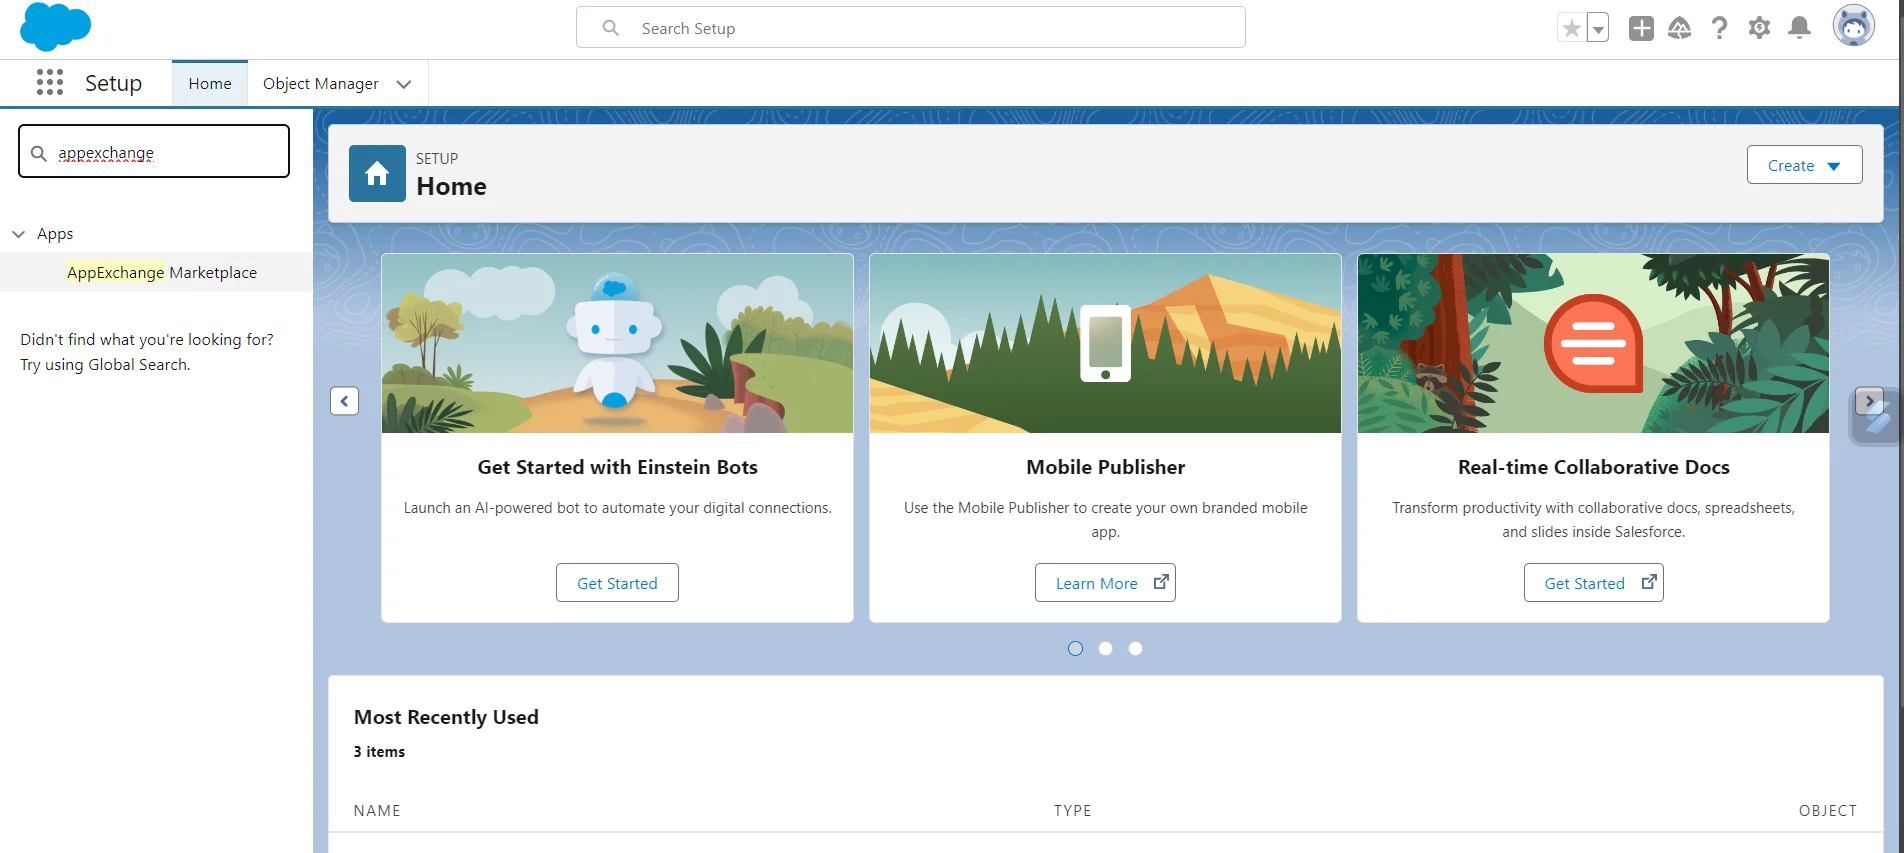Open the App Launcher grid icon
The height and width of the screenshot is (853, 1904).
(x=50, y=82)
